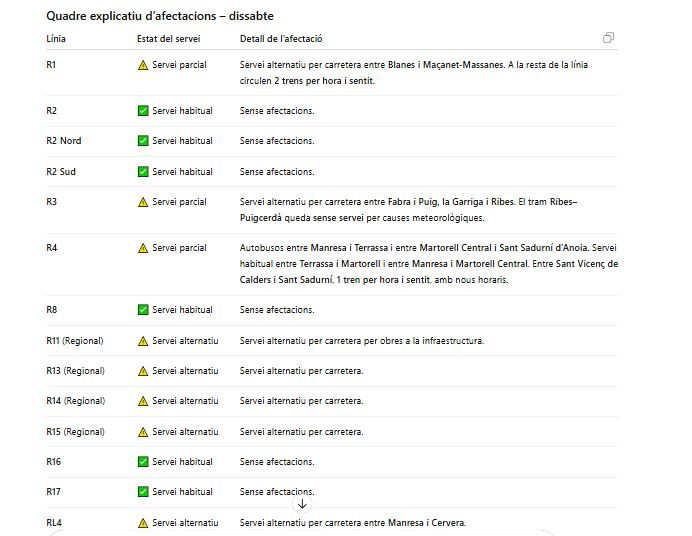This screenshot has height=536, width=692.
Task: Click the warning icon in row R1
Action: [x=143, y=65]
